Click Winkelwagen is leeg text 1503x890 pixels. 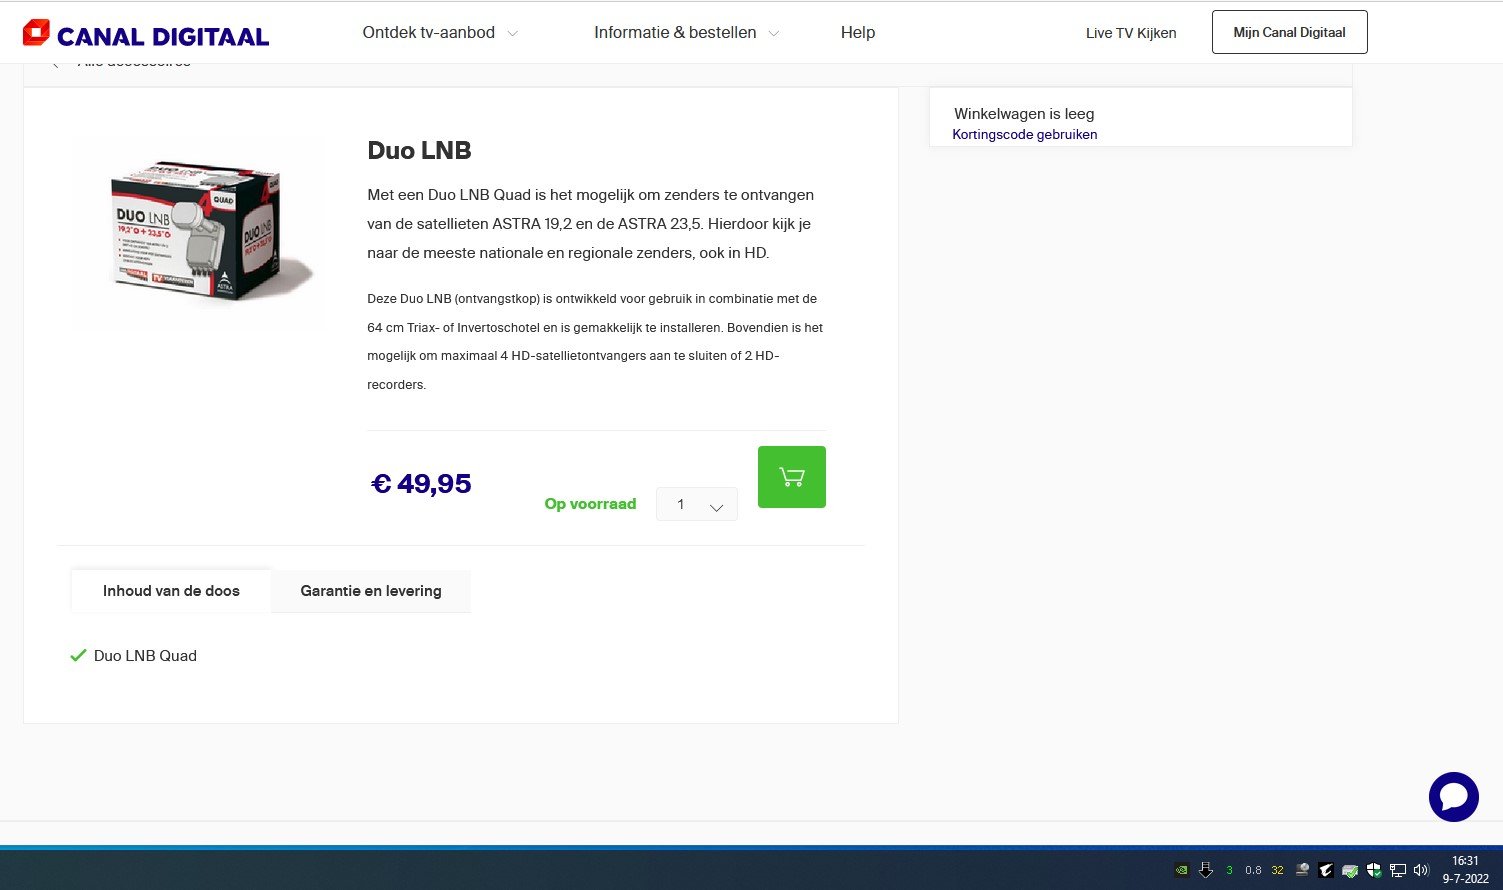[x=1024, y=114]
